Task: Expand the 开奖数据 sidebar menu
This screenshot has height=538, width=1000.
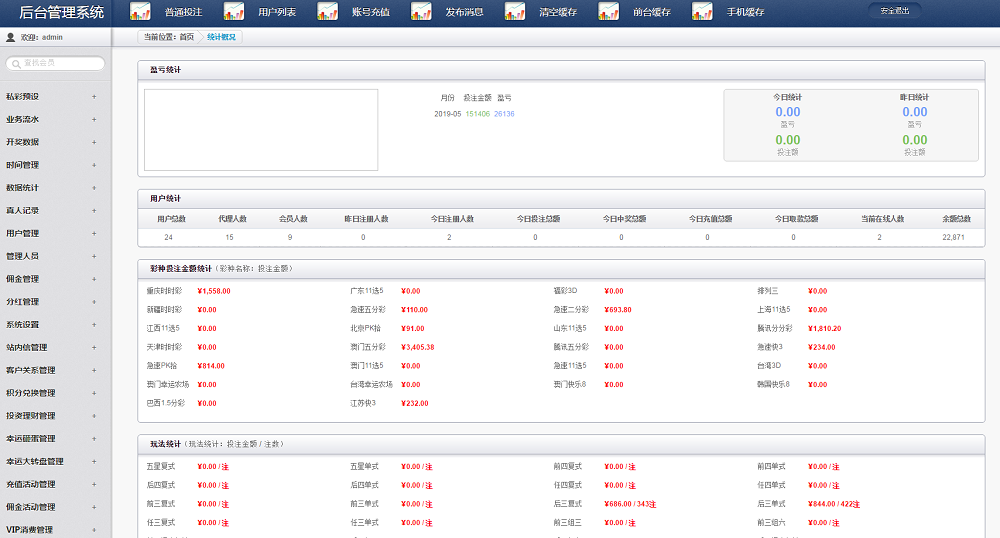Action: coord(94,142)
